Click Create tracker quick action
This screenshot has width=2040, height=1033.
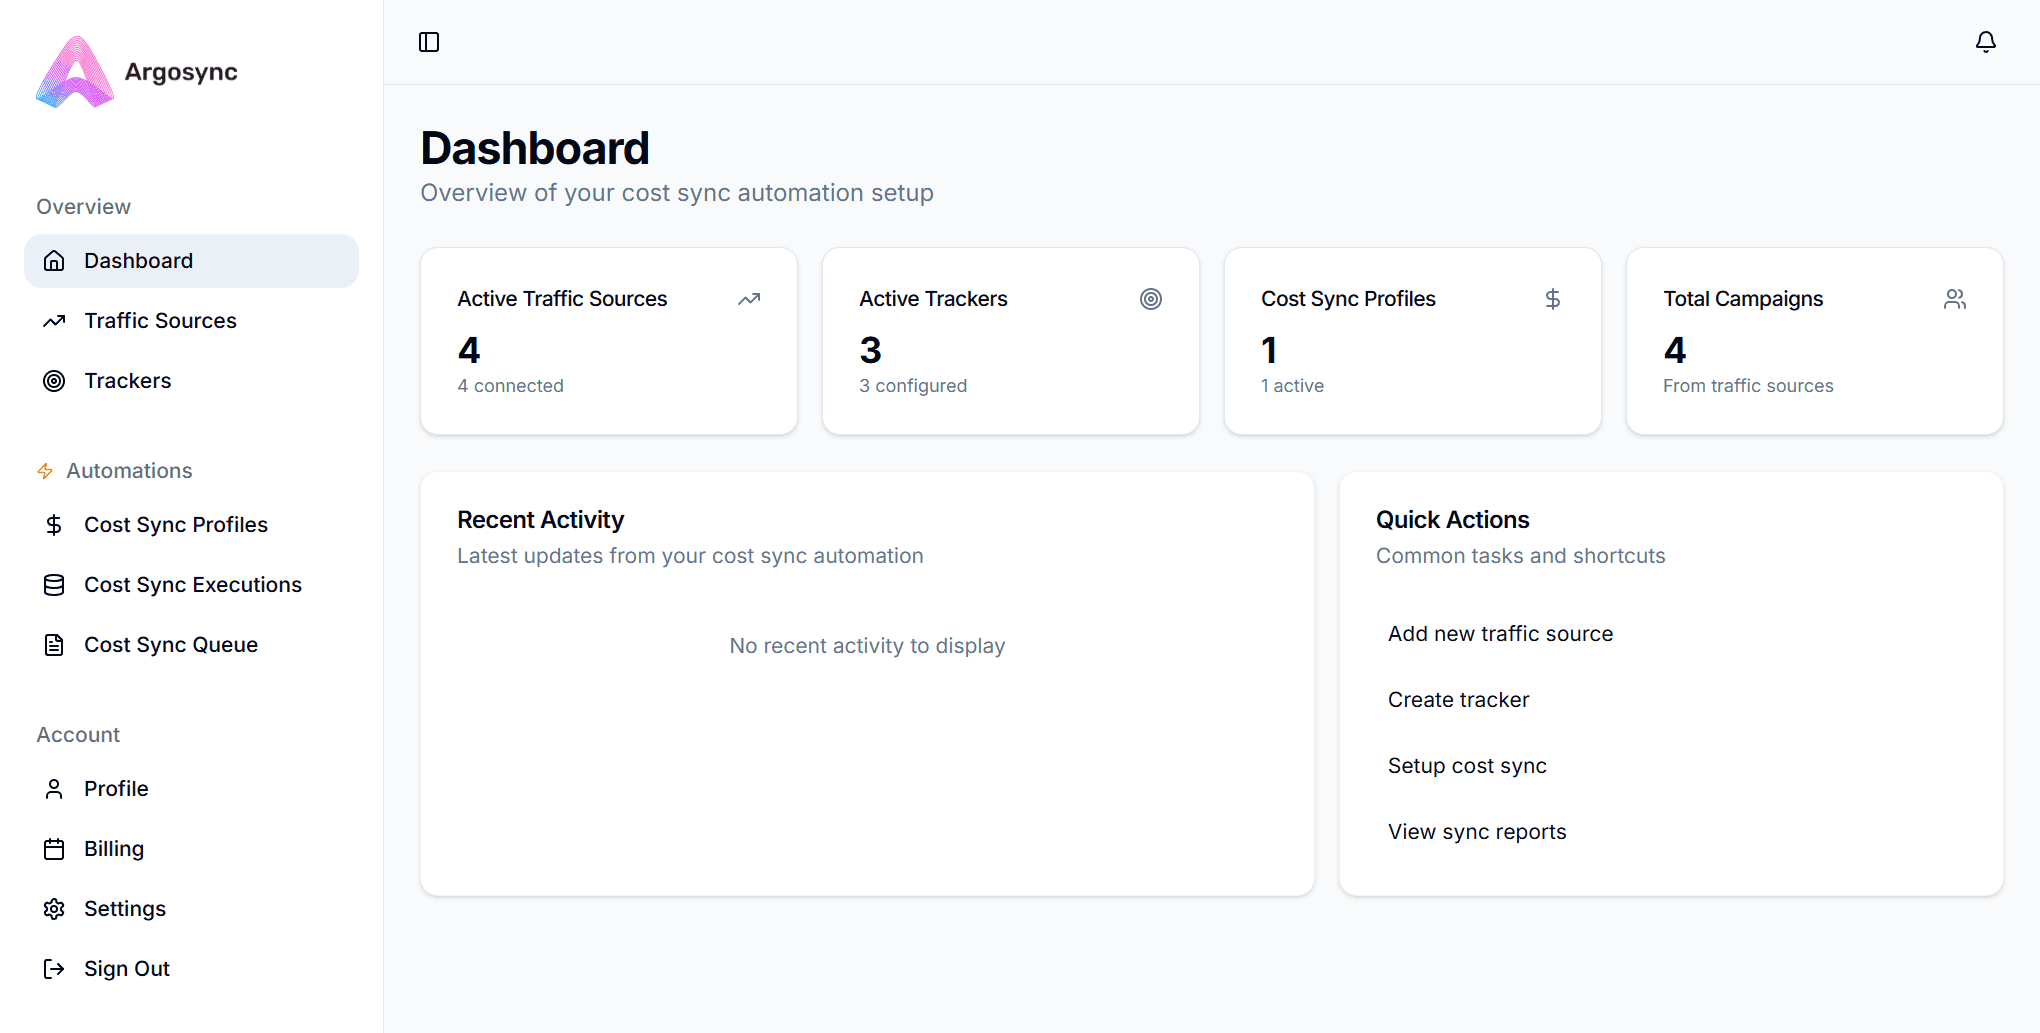tap(1458, 700)
